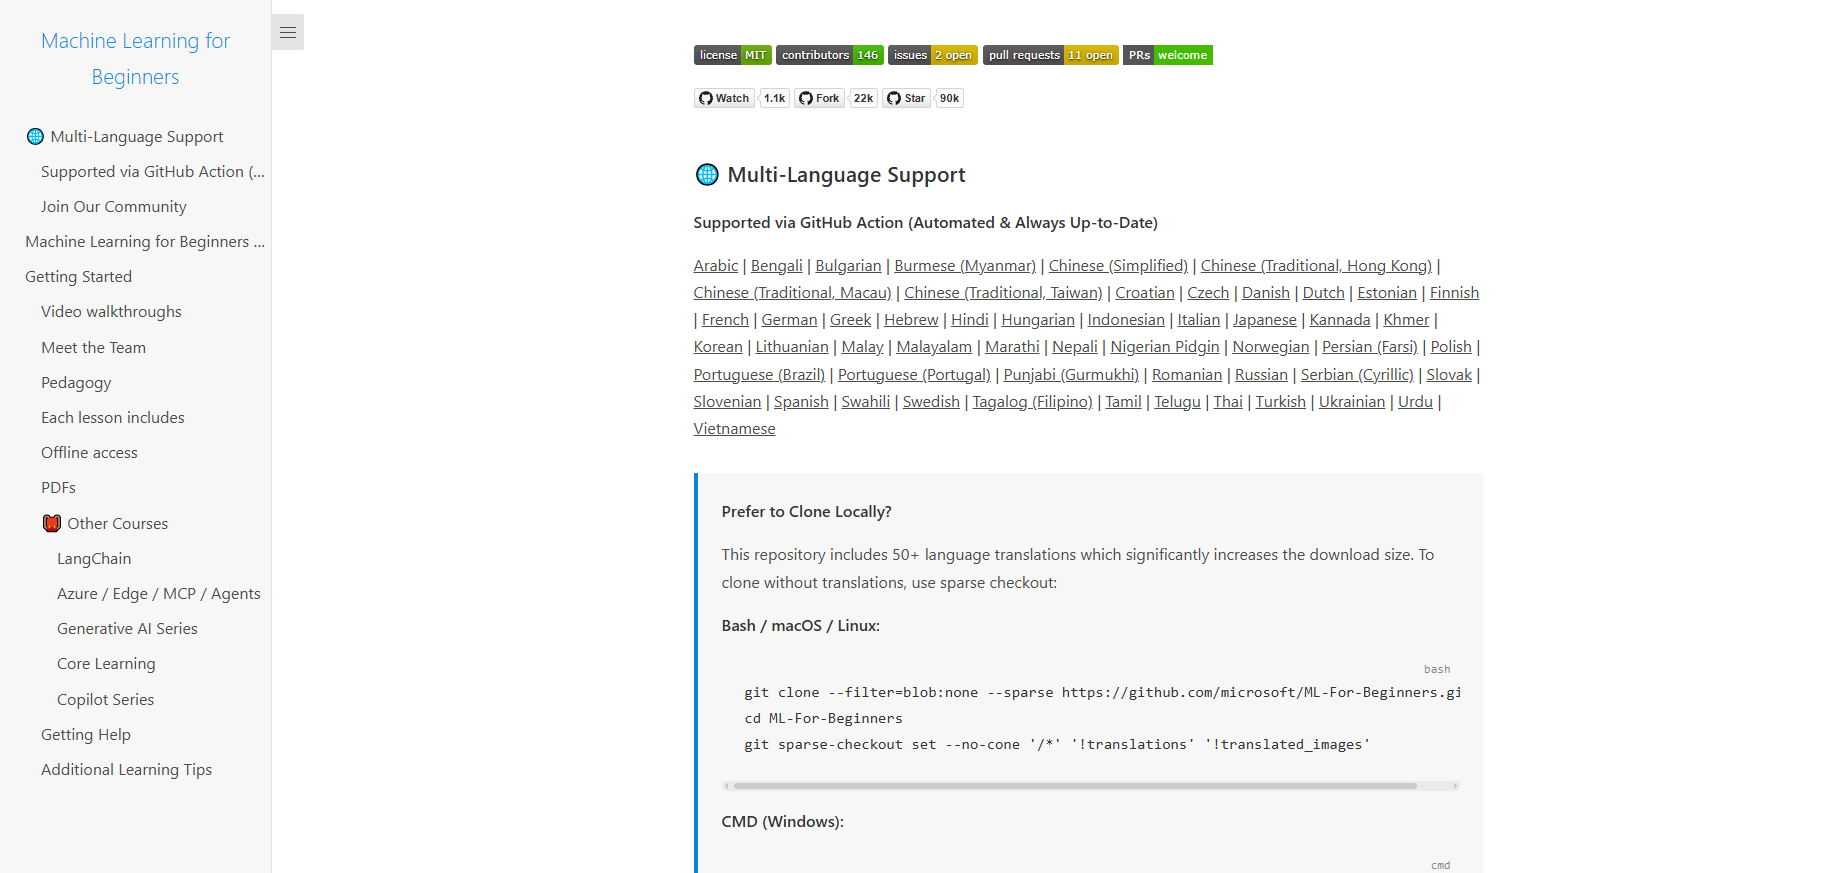Open the Chinese (Simplified) translation link
The width and height of the screenshot is (1832, 873).
[x=1118, y=266]
